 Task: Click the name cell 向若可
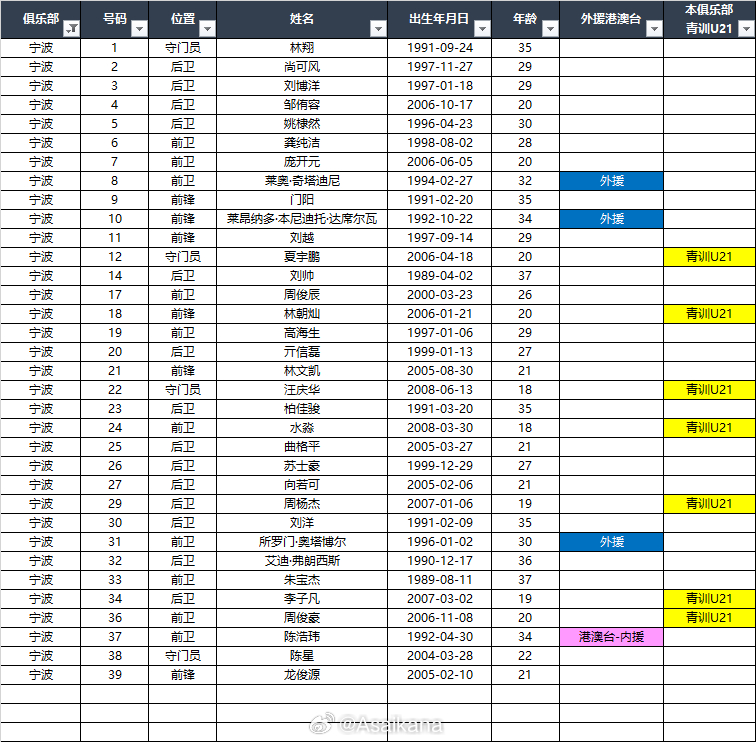(x=302, y=485)
